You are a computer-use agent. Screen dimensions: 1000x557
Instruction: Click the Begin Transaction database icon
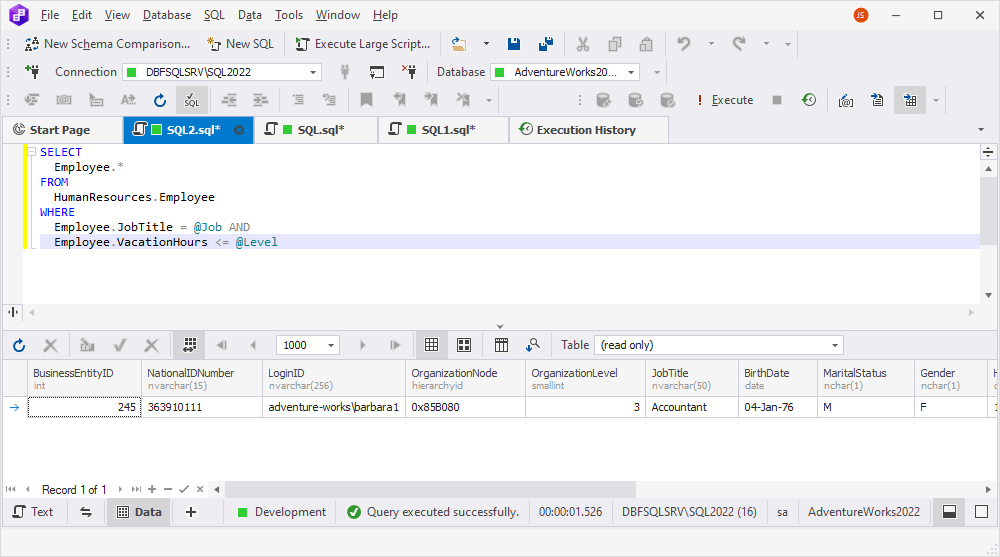coord(603,100)
